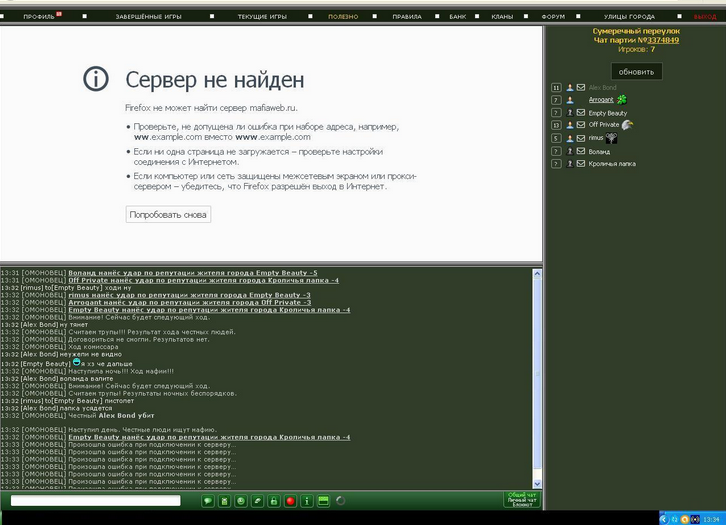Click the first green chat bubble icon
Image resolution: width=726 pixels, height=525 pixels.
click(x=207, y=501)
